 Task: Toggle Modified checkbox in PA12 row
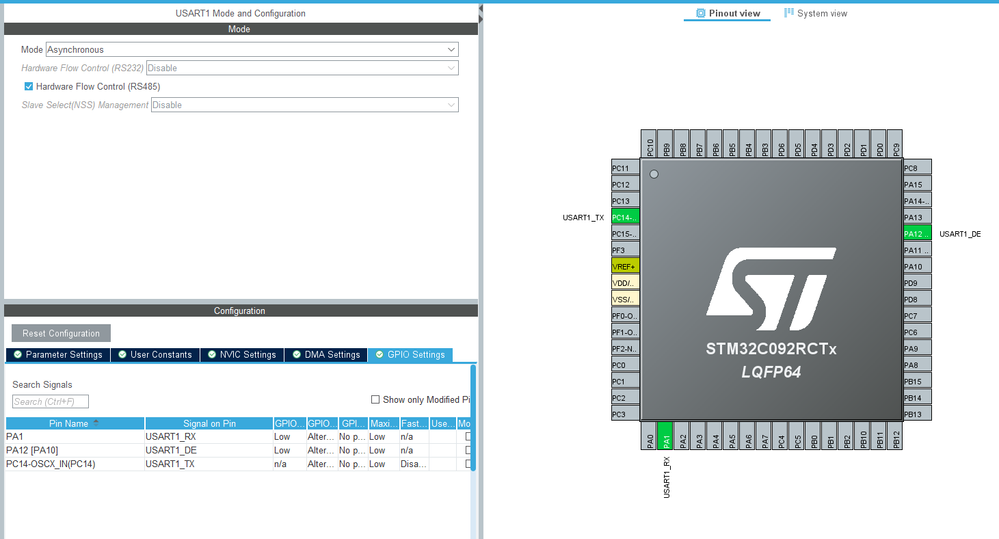(468, 450)
